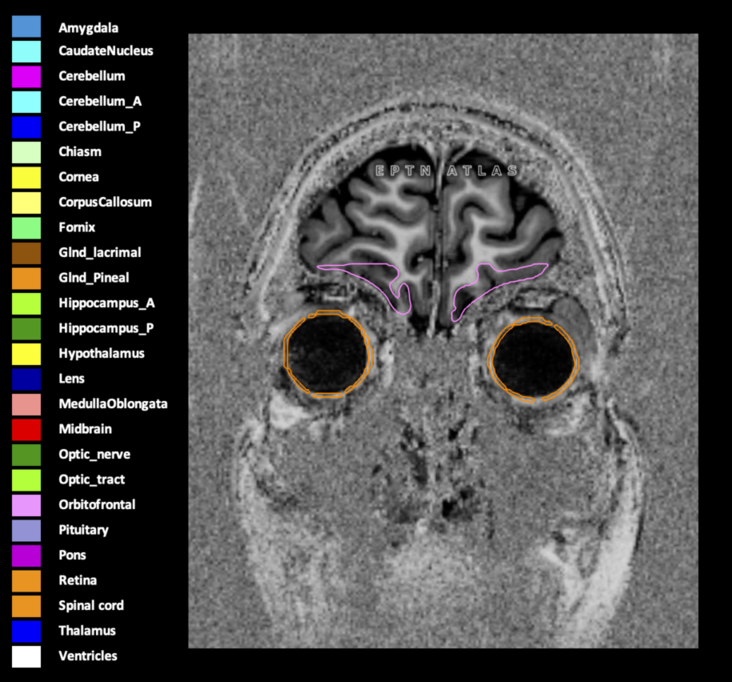Select the Ventricles white swatch

point(26,657)
